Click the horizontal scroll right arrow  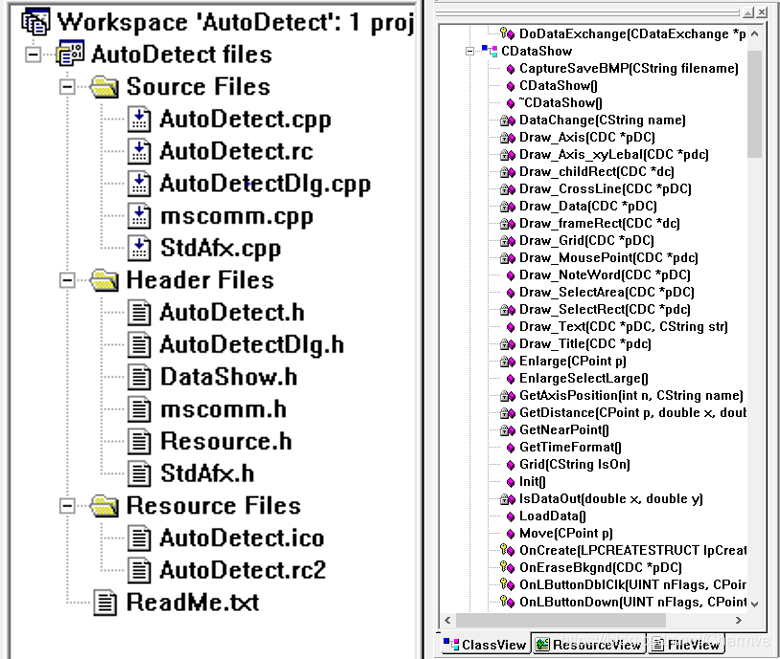coord(739,620)
